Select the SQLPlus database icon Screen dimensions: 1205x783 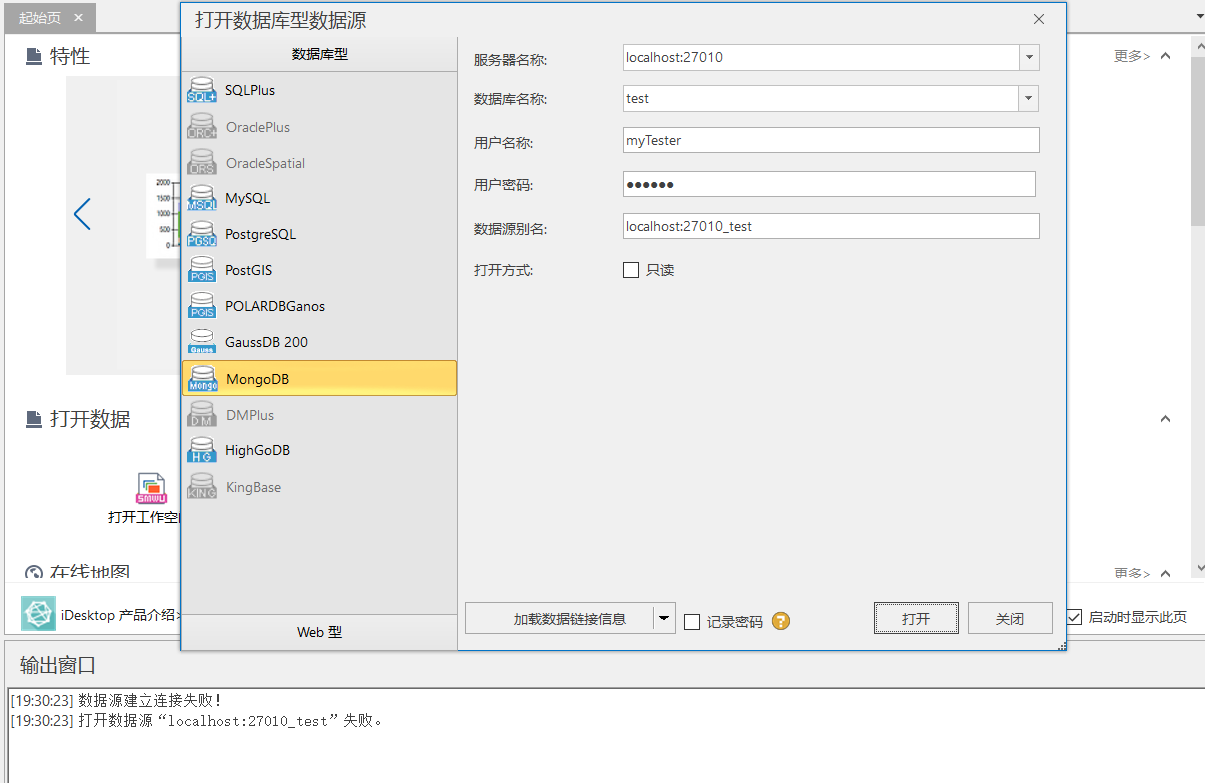pyautogui.click(x=202, y=90)
